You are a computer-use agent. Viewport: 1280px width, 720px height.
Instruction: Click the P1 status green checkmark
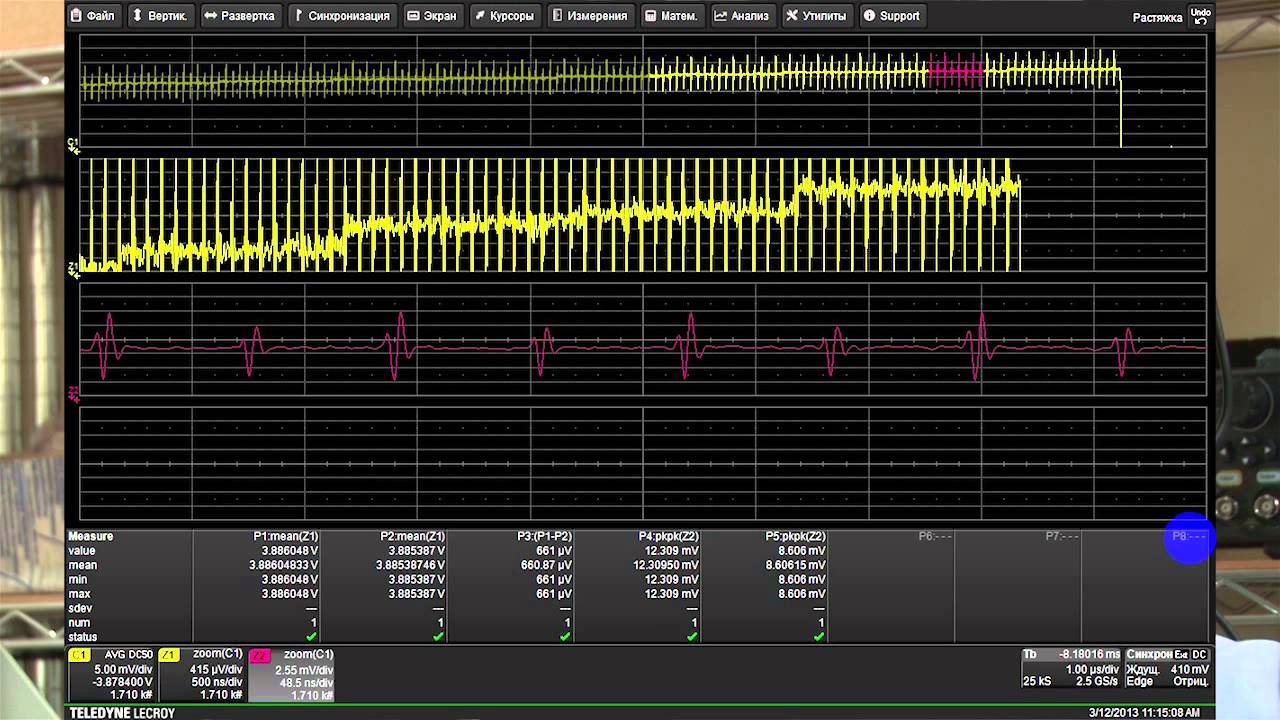(311, 637)
